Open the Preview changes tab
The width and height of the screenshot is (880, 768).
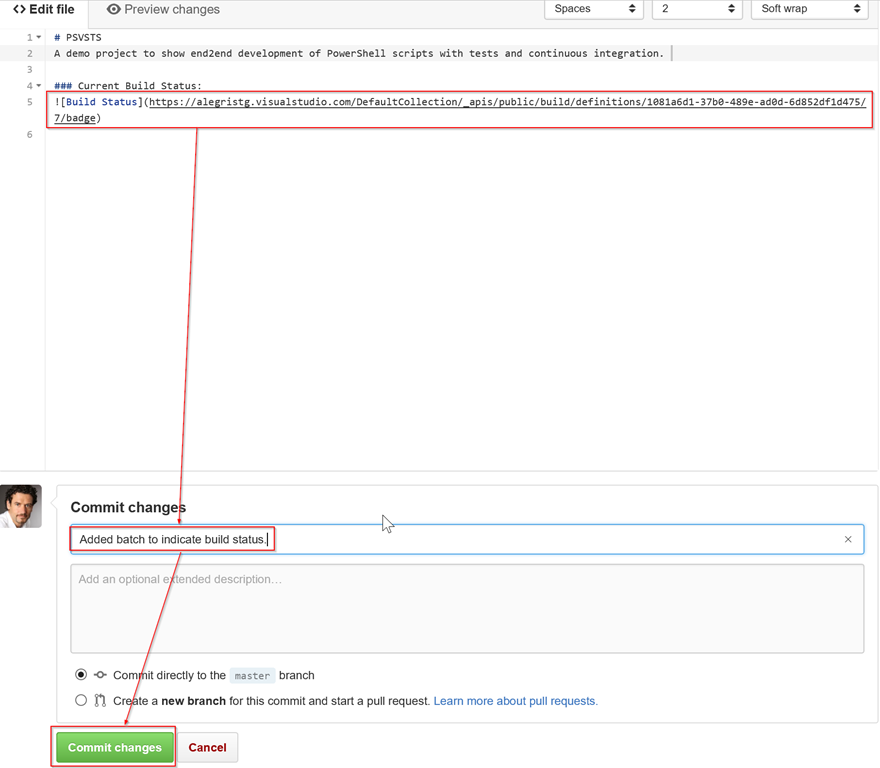click(163, 10)
